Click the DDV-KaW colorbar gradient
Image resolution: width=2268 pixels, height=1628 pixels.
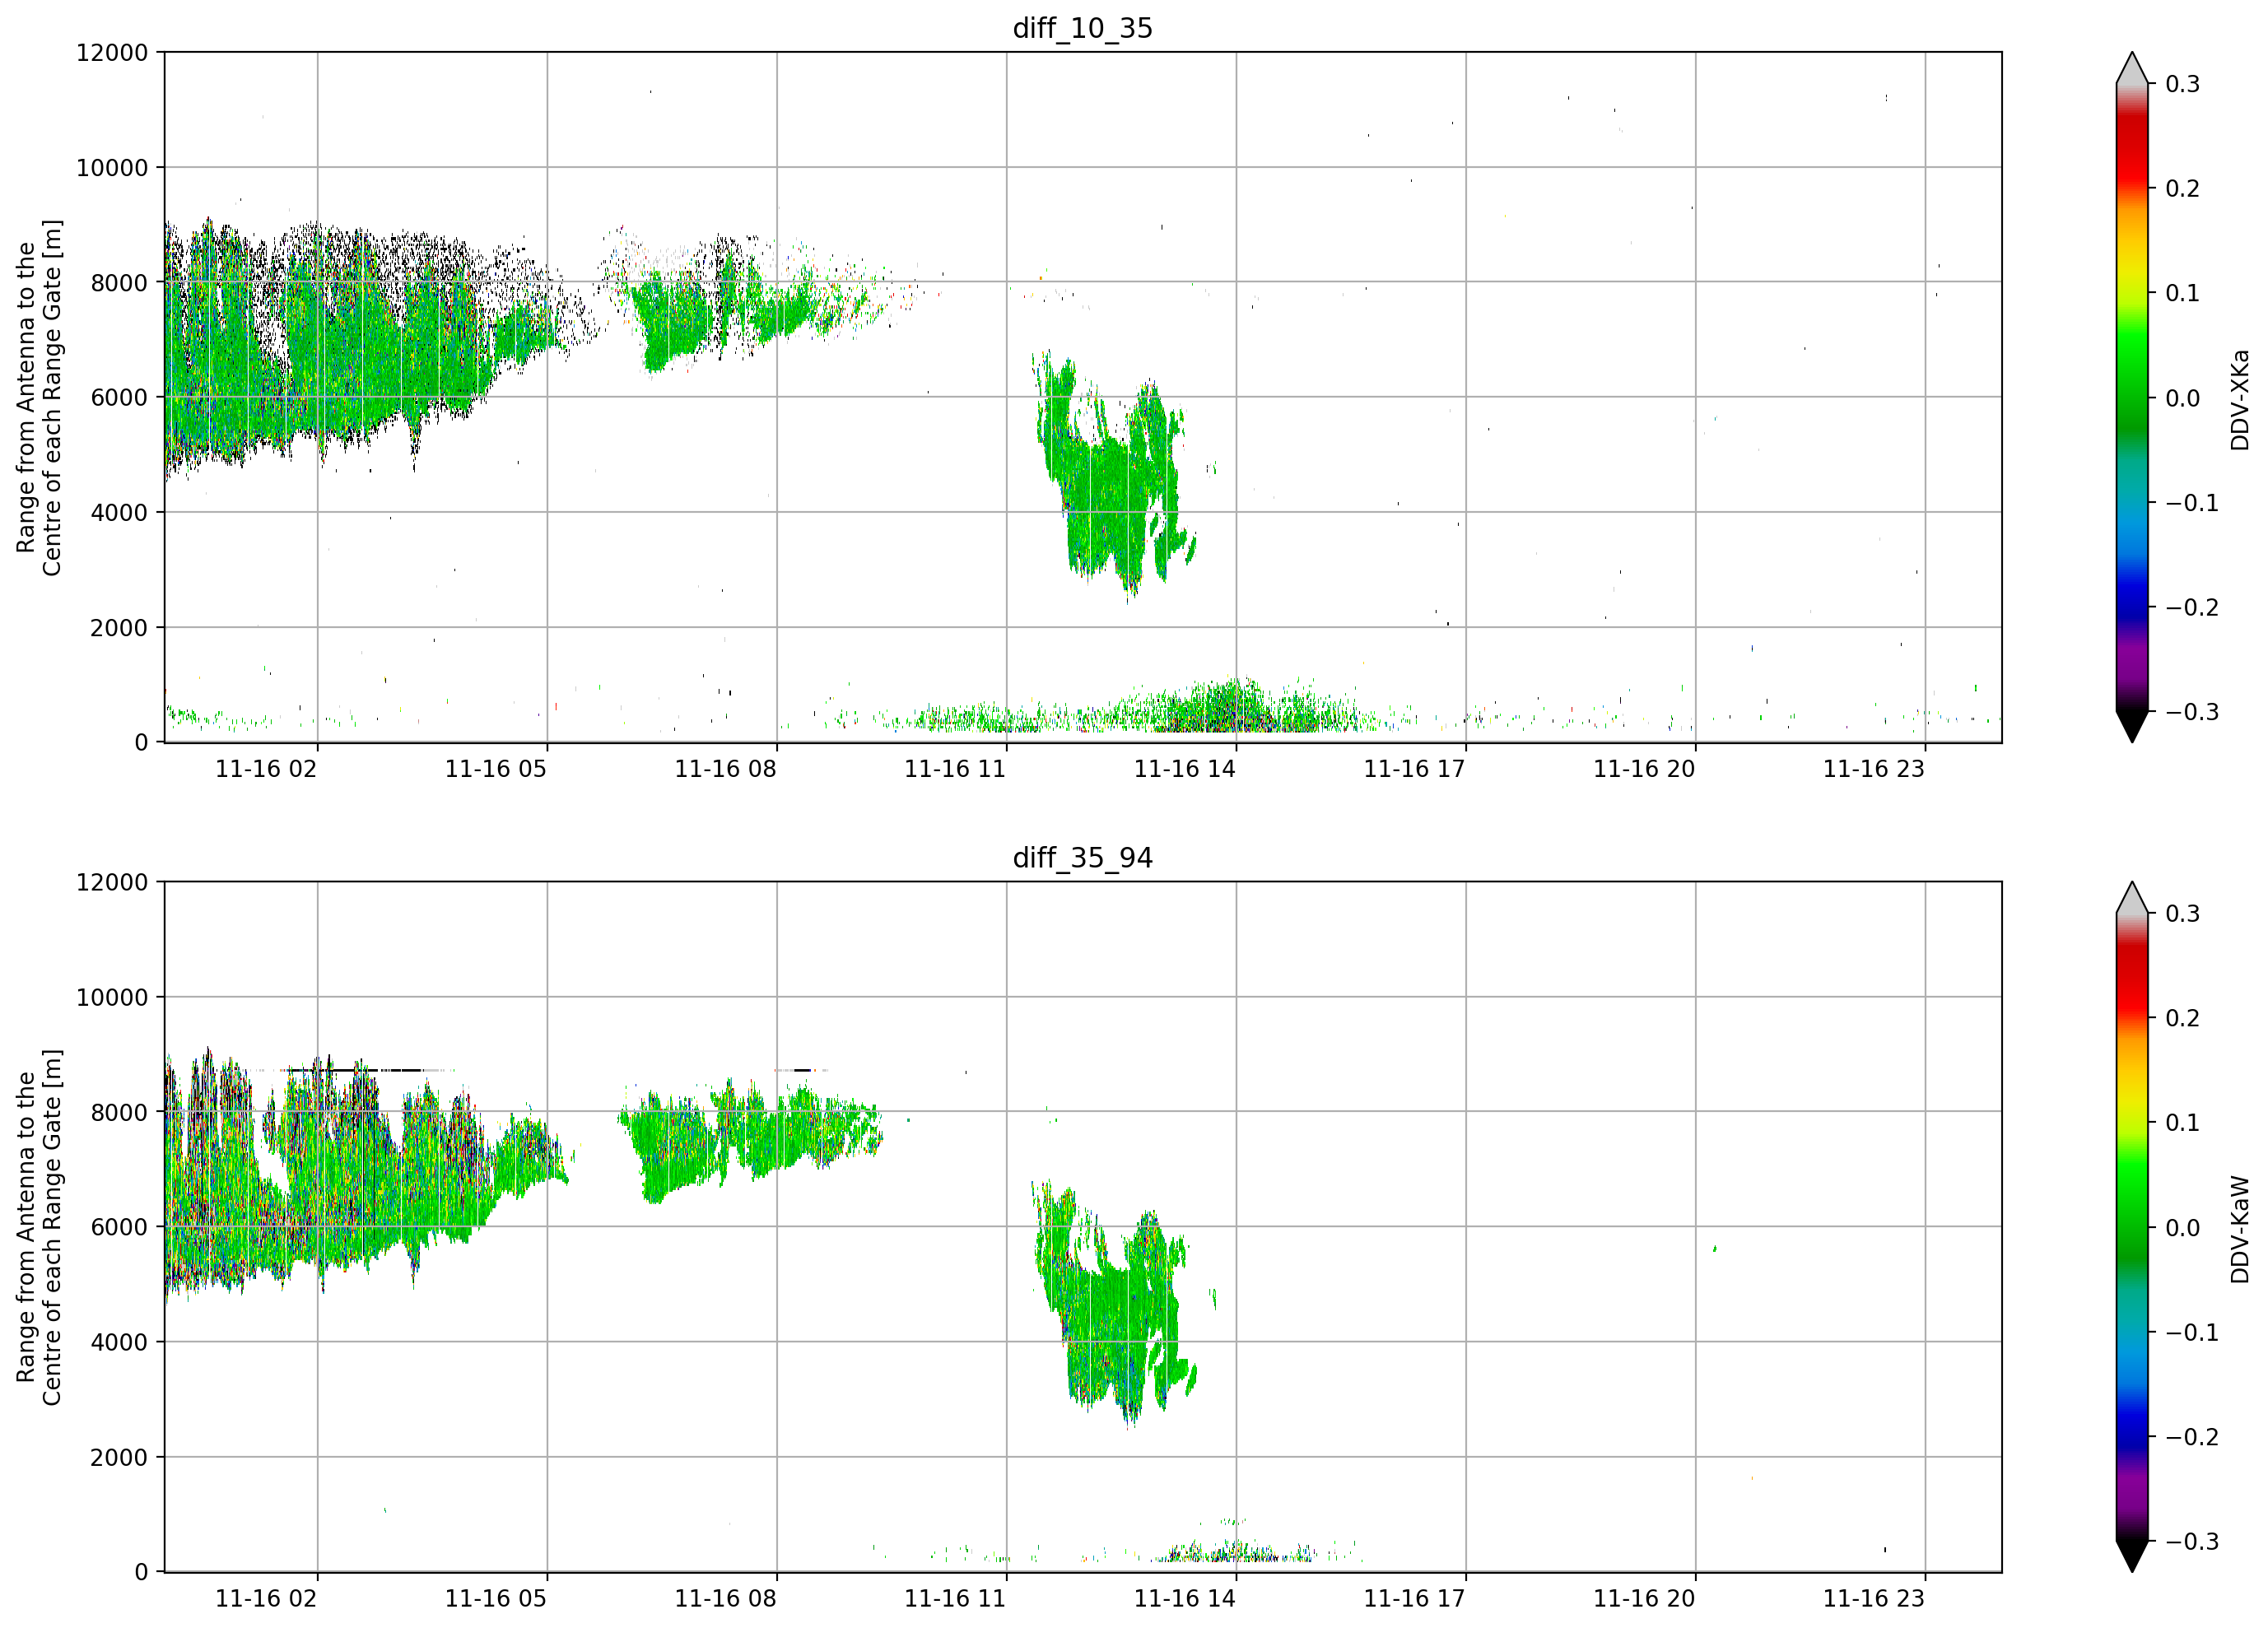point(2132,1228)
